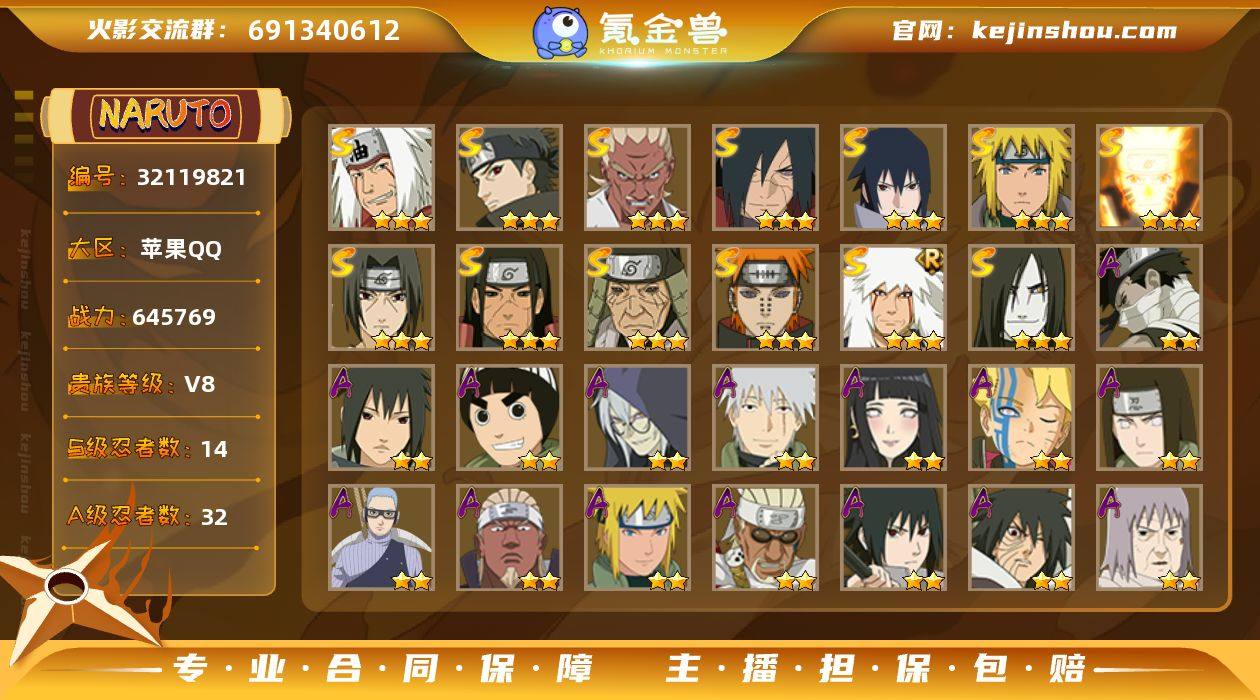The height and width of the screenshot is (700, 1260).
Task: Select the hooded Kabuto with glasses portrait
Action: [638, 417]
